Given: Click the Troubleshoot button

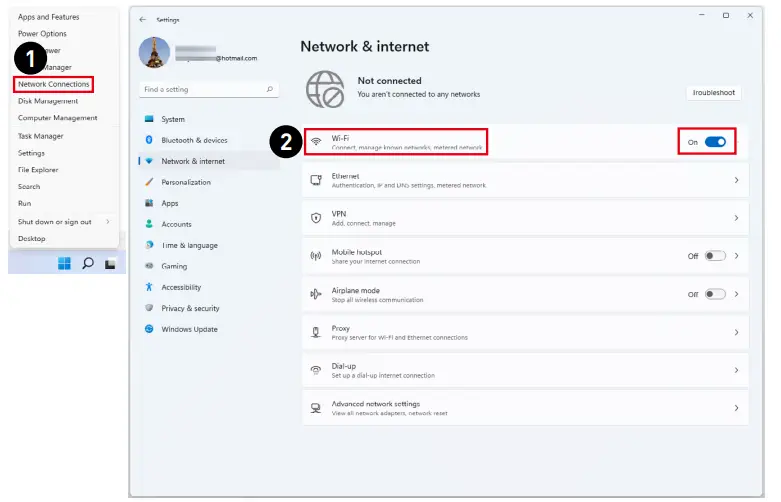Looking at the screenshot, I should [713, 92].
